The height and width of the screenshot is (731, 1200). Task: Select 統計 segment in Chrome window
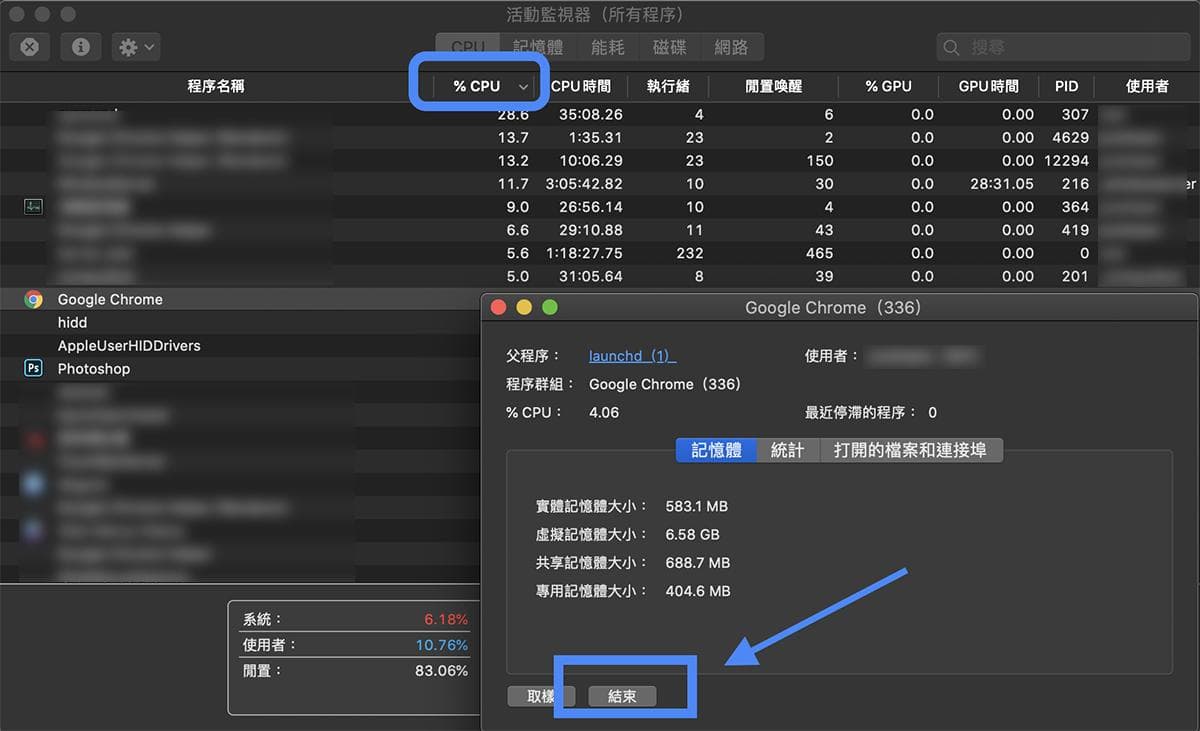point(787,450)
